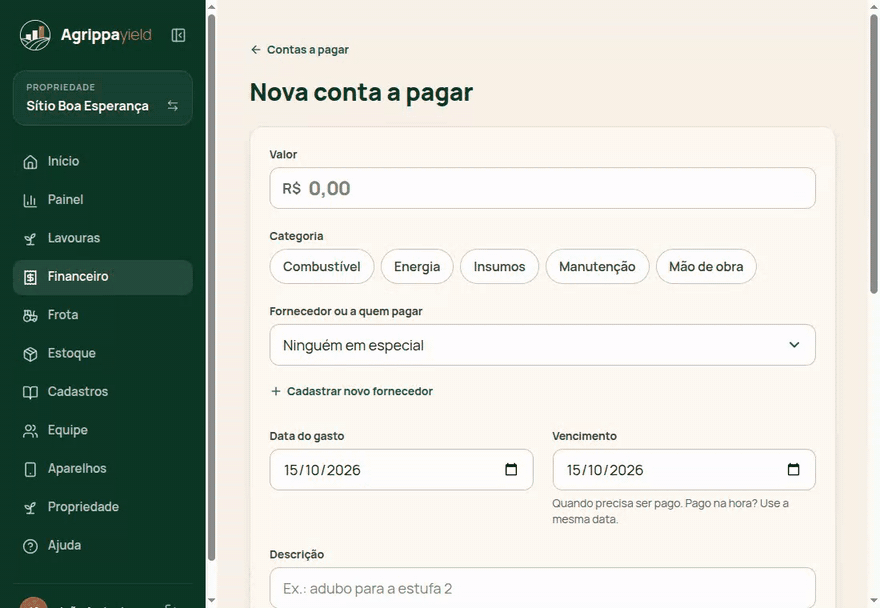Open Equipe from the sidebar
The image size is (880, 608).
pyautogui.click(x=103, y=430)
